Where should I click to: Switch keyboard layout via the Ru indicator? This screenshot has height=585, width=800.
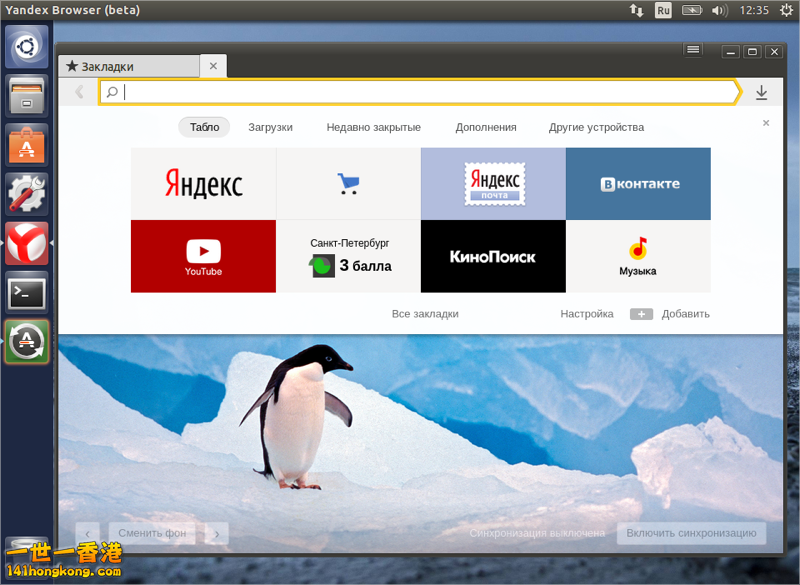click(663, 10)
